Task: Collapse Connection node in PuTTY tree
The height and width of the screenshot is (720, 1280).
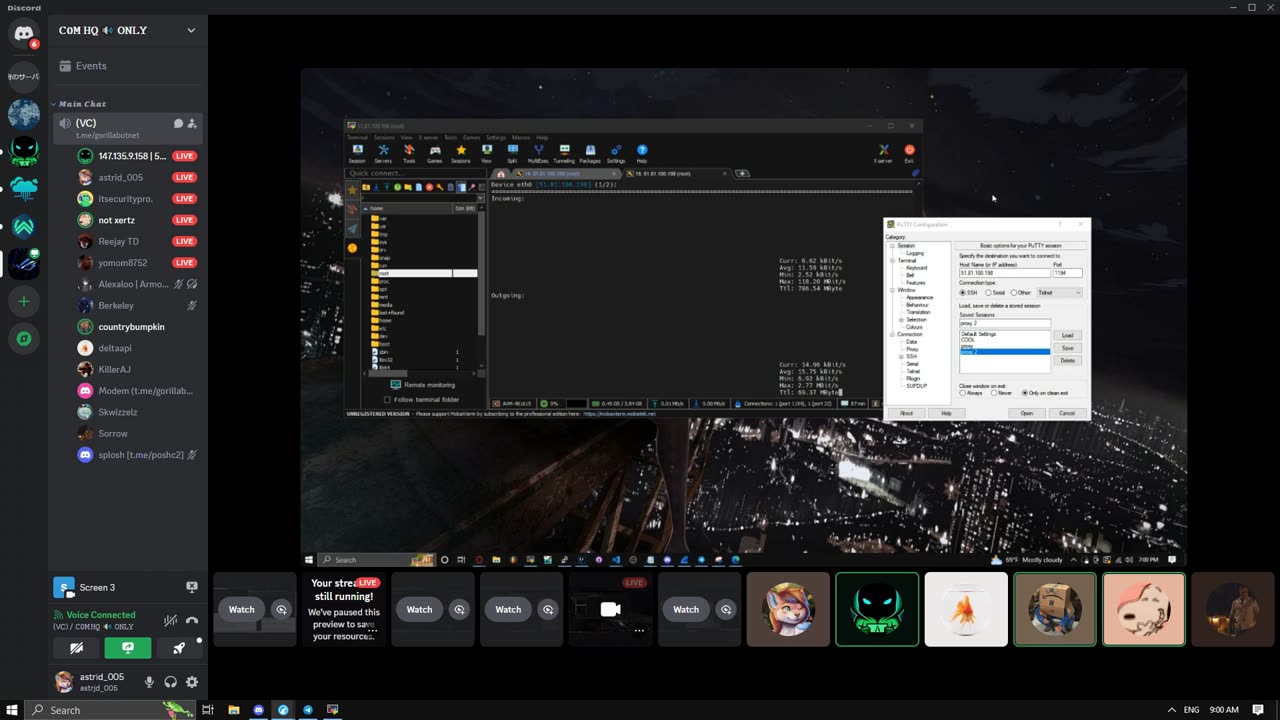Action: point(893,334)
